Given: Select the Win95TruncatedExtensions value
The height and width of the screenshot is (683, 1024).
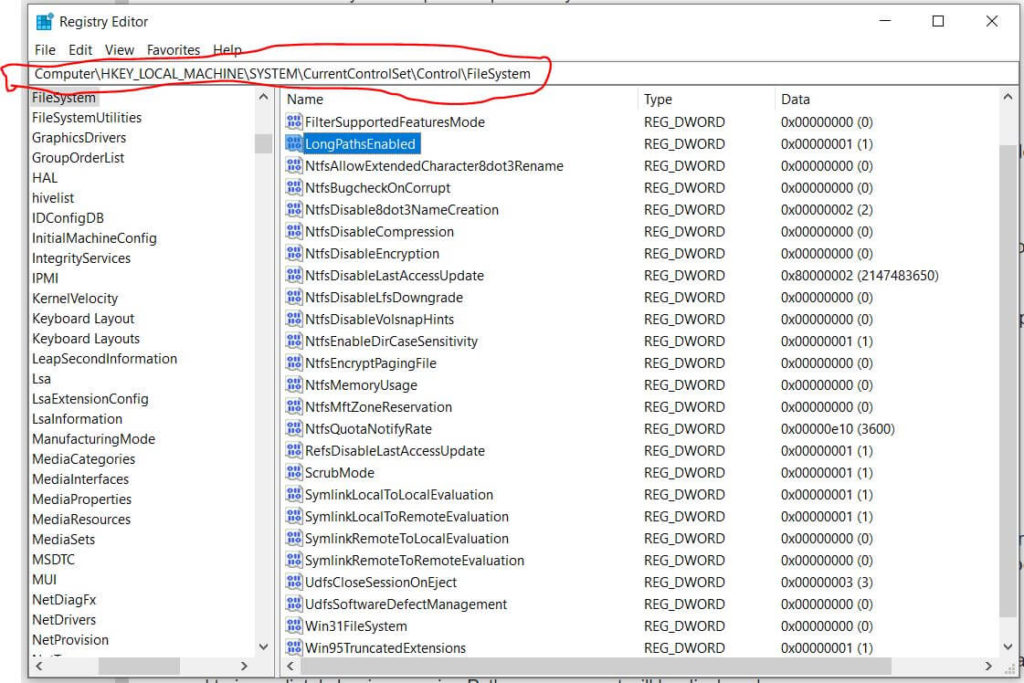Looking at the screenshot, I should click(385, 648).
